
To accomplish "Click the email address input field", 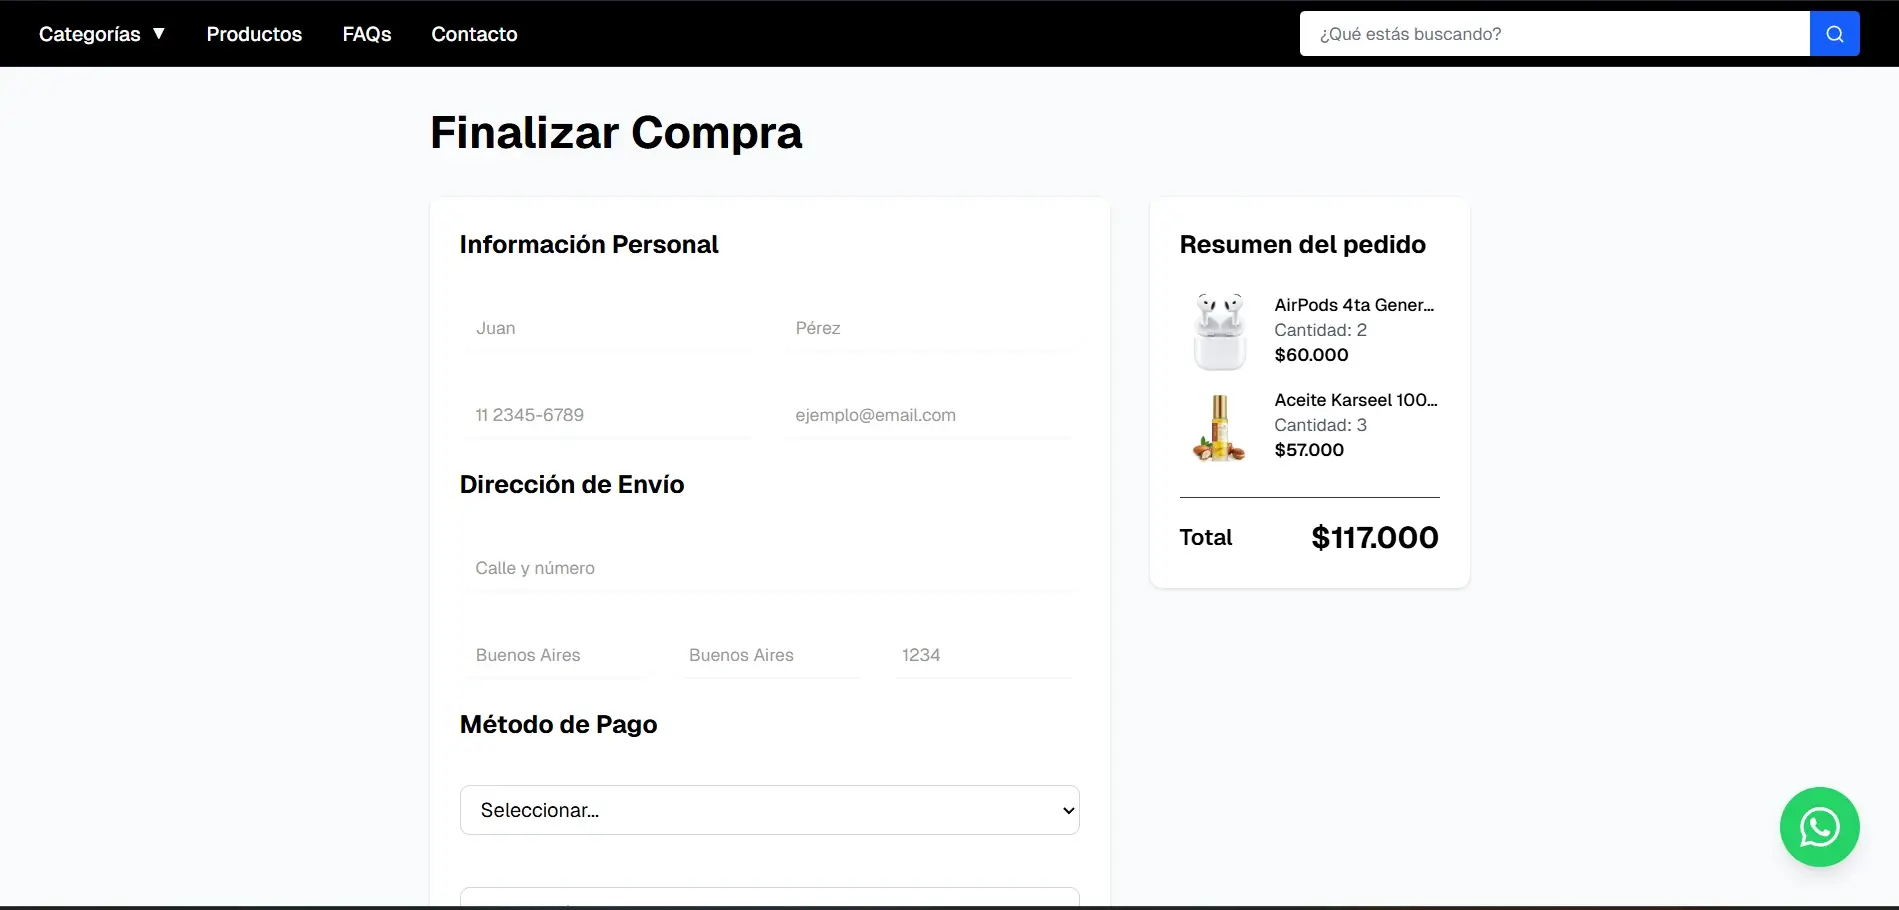I will [930, 414].
